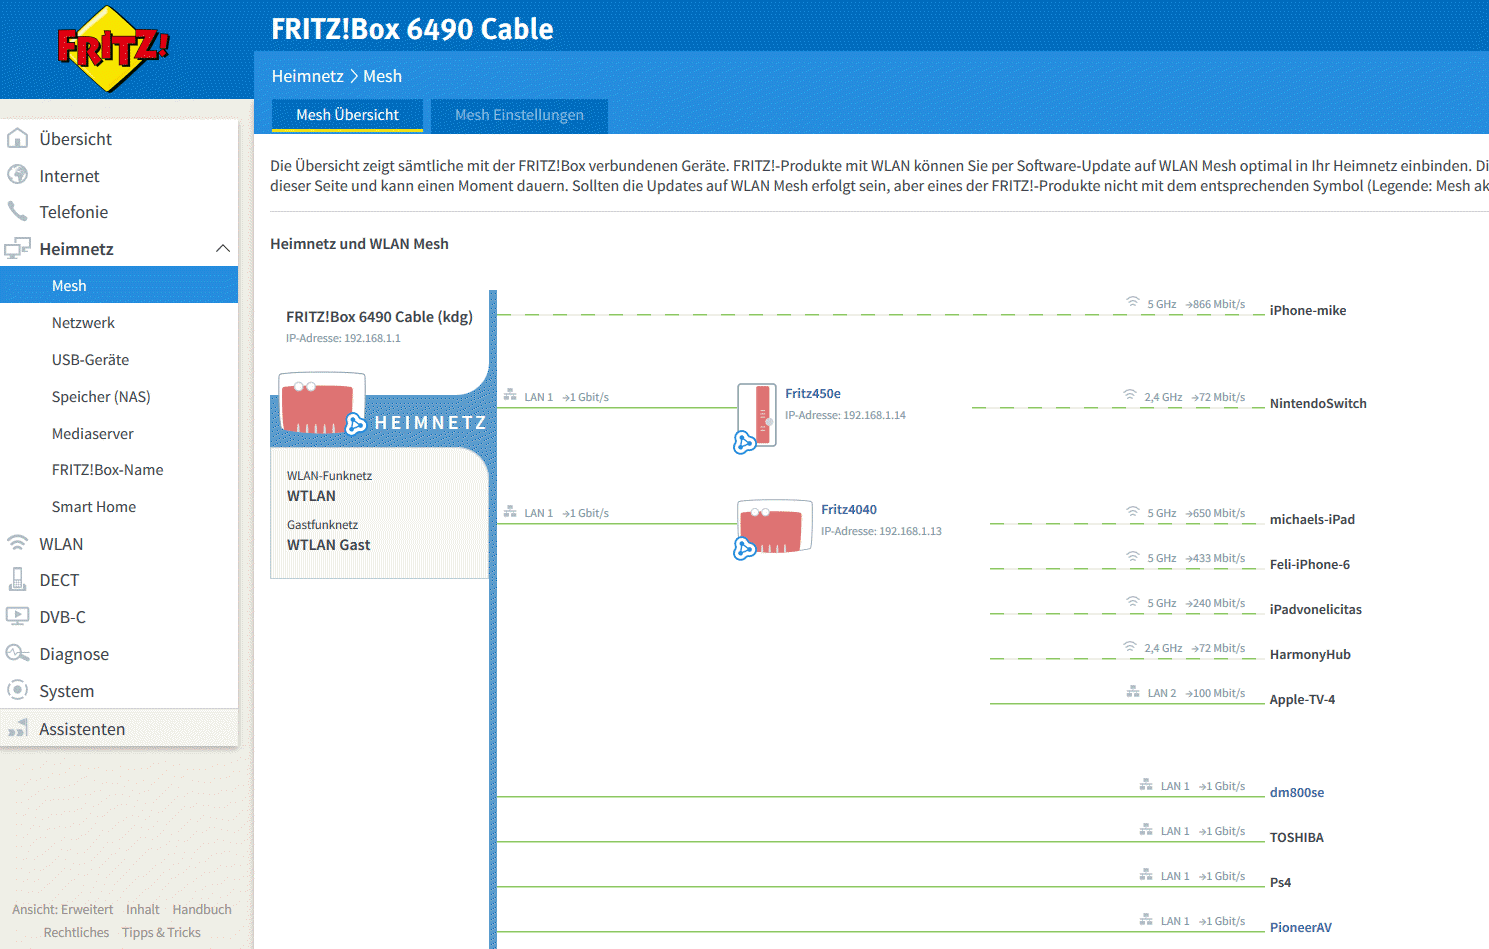
Task: Click the Heimnetz breadcrumb link
Action: pyautogui.click(x=307, y=76)
